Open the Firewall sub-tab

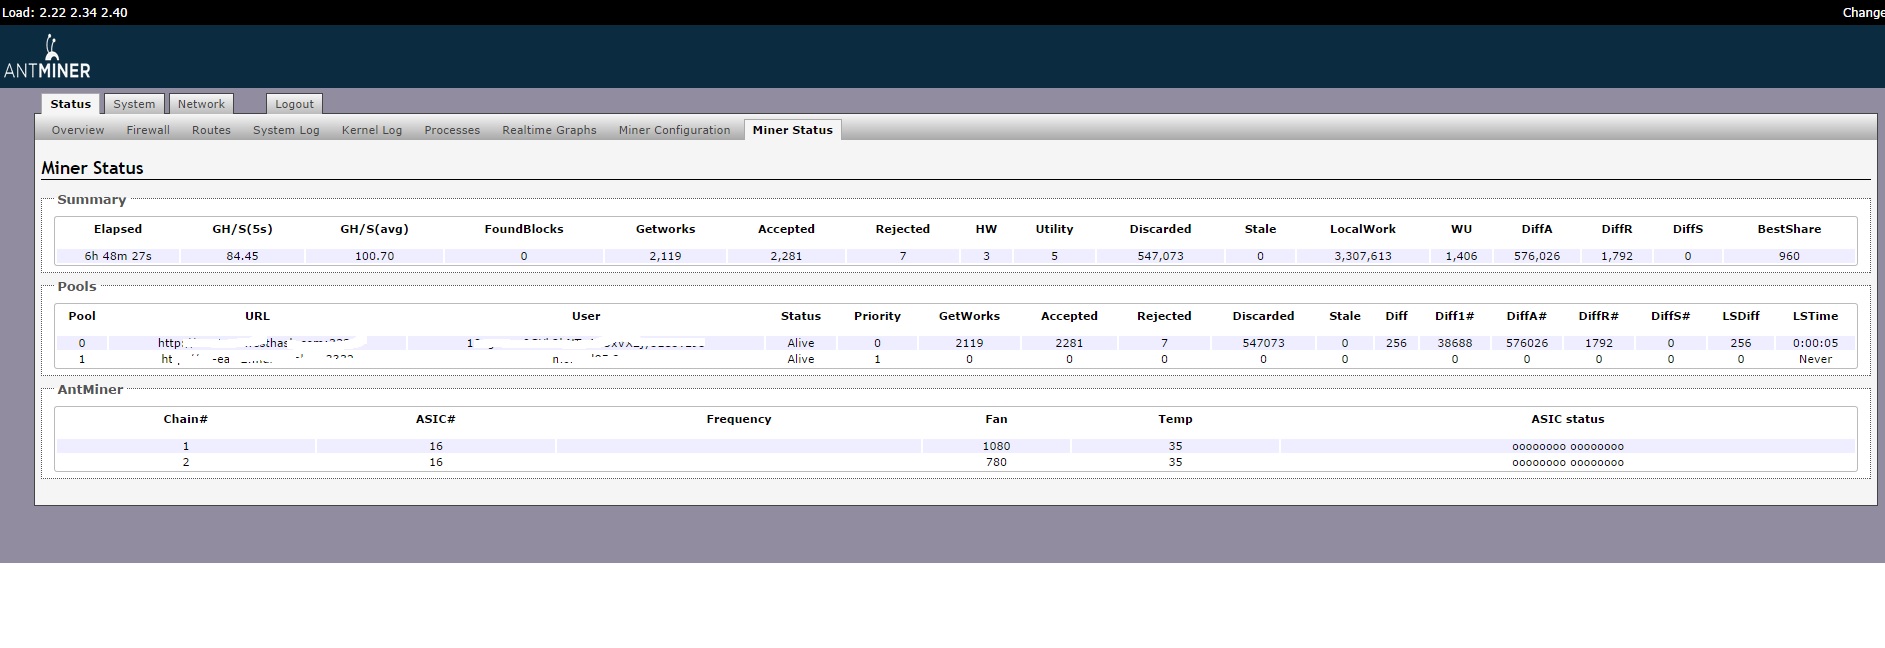click(x=148, y=130)
